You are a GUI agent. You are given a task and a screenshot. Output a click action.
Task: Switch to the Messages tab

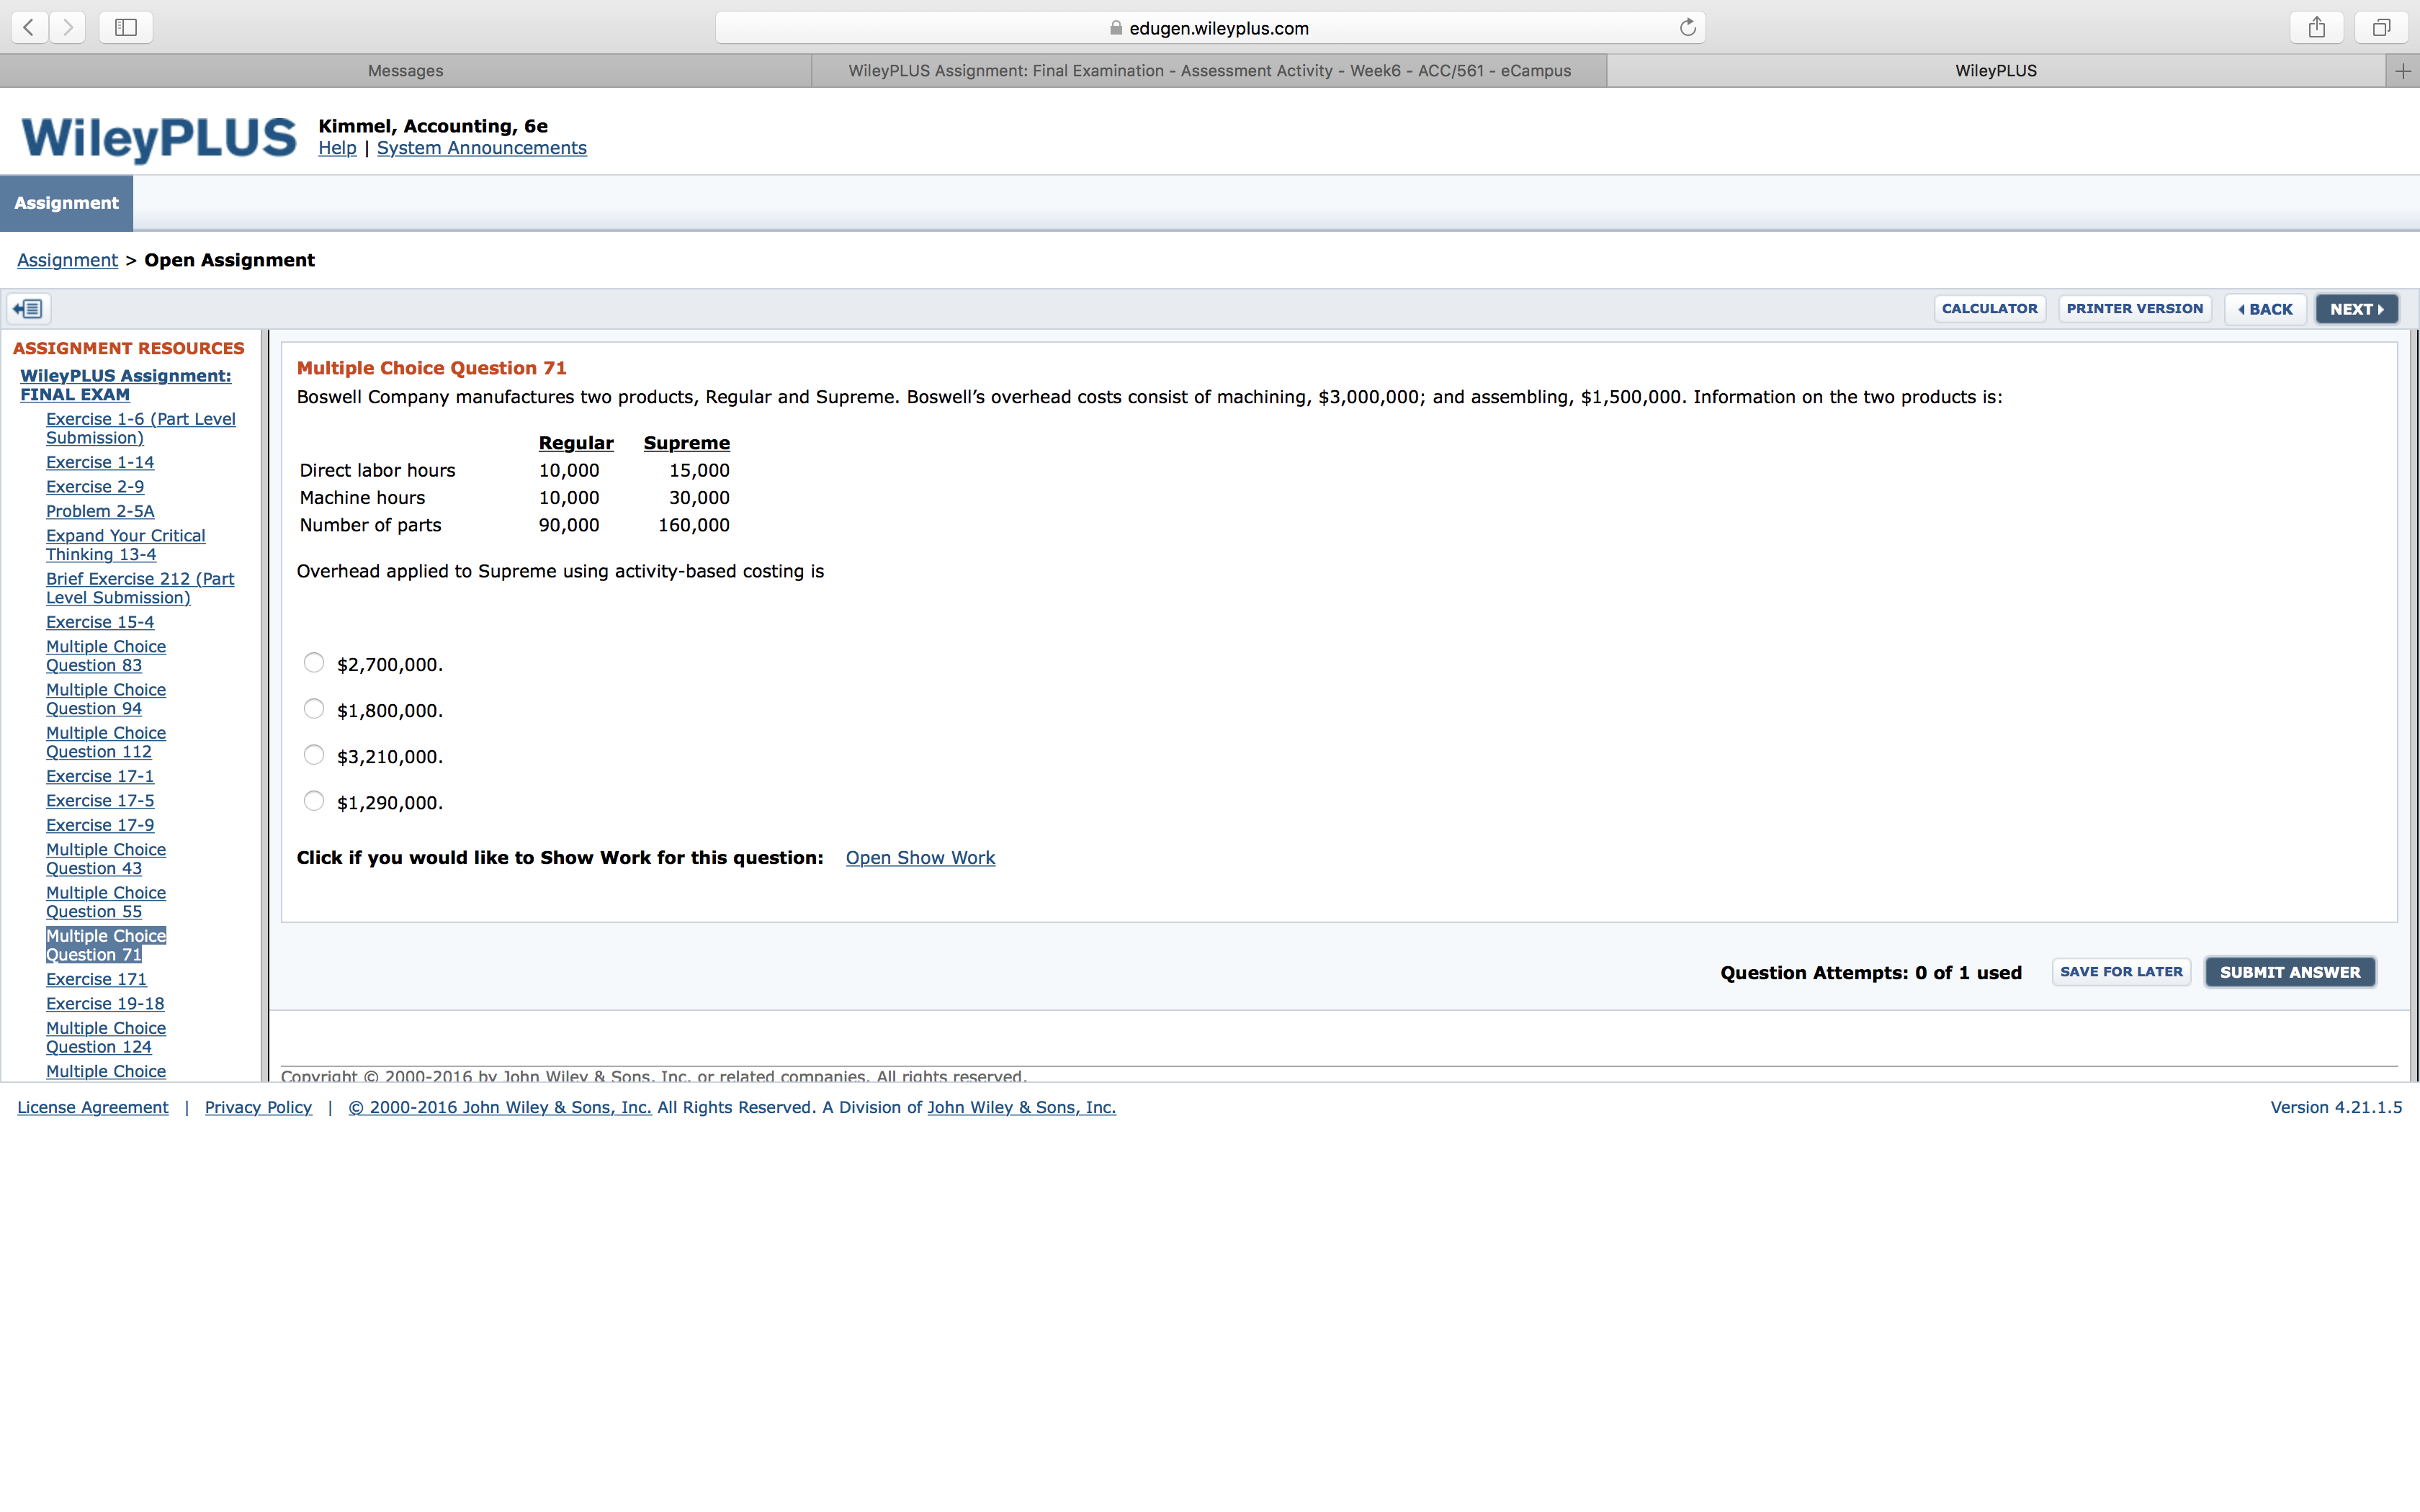405,70
